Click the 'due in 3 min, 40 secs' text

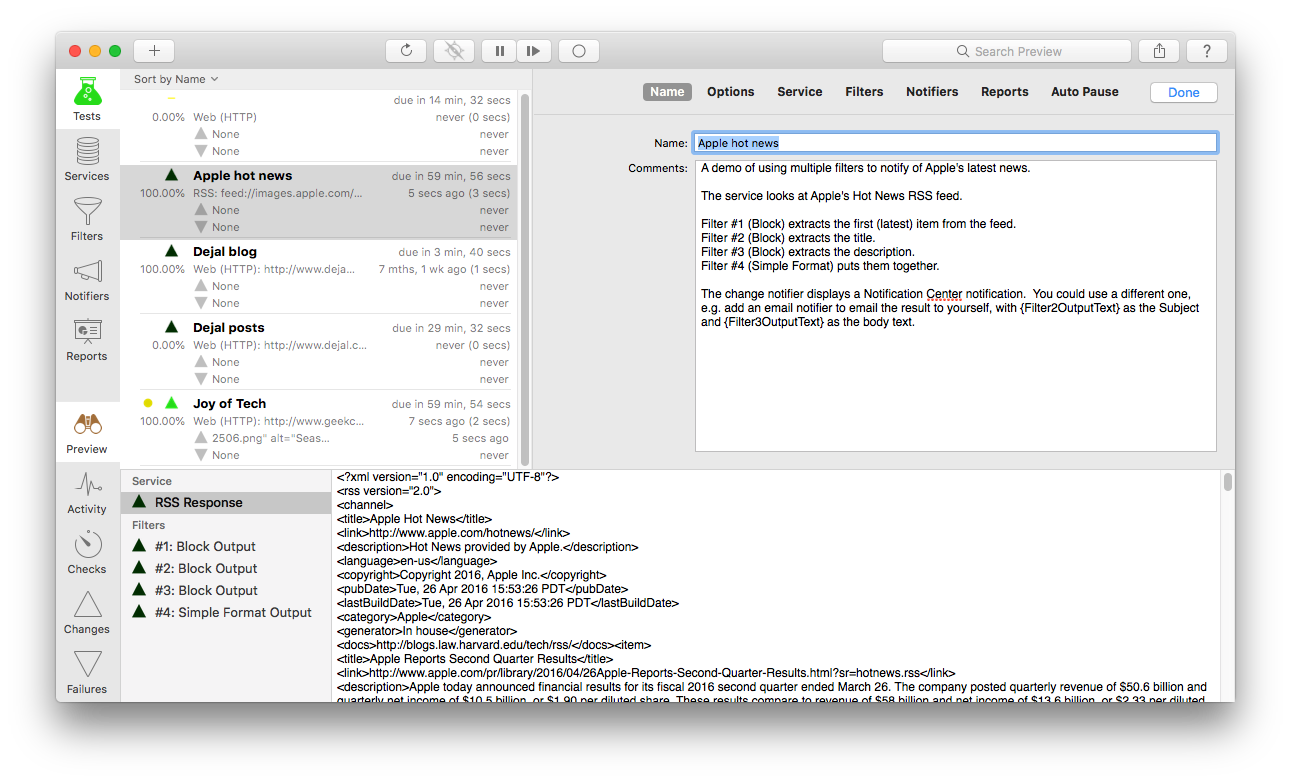(x=454, y=252)
